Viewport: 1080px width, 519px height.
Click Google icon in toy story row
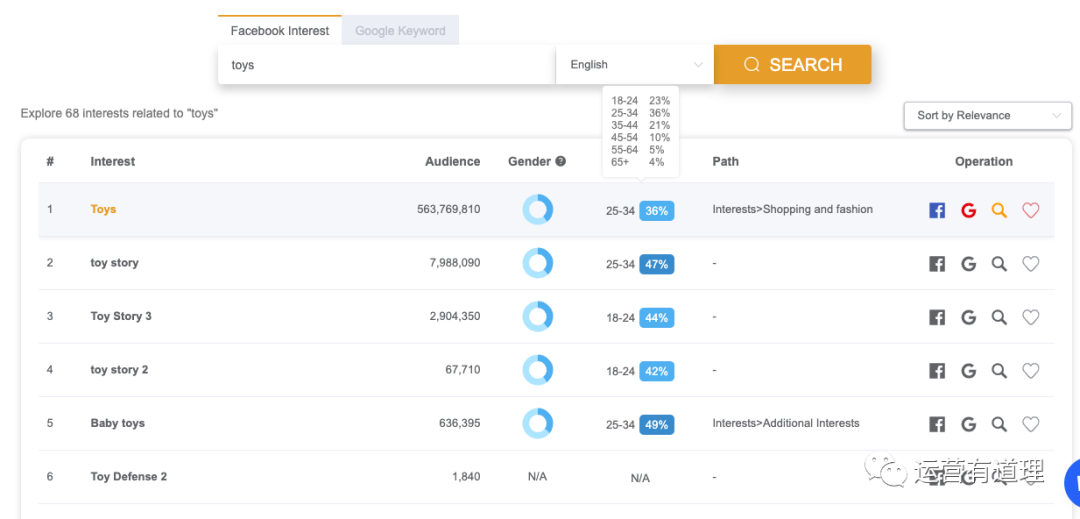(x=968, y=264)
